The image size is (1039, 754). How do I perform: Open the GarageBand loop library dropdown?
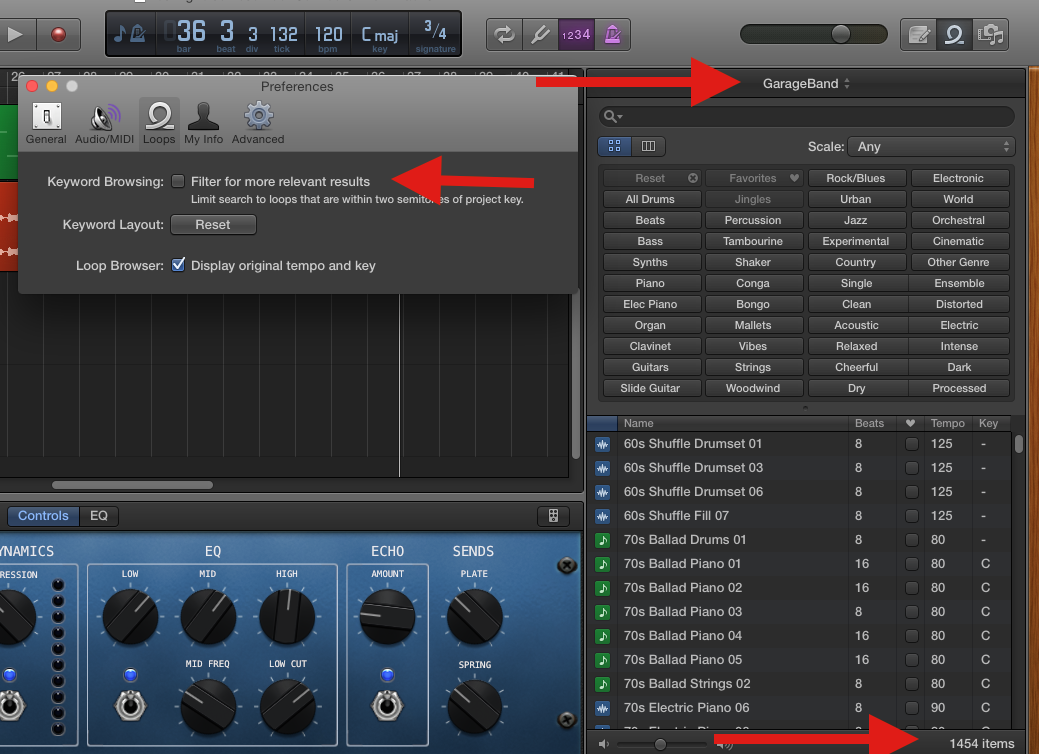pyautogui.click(x=806, y=83)
